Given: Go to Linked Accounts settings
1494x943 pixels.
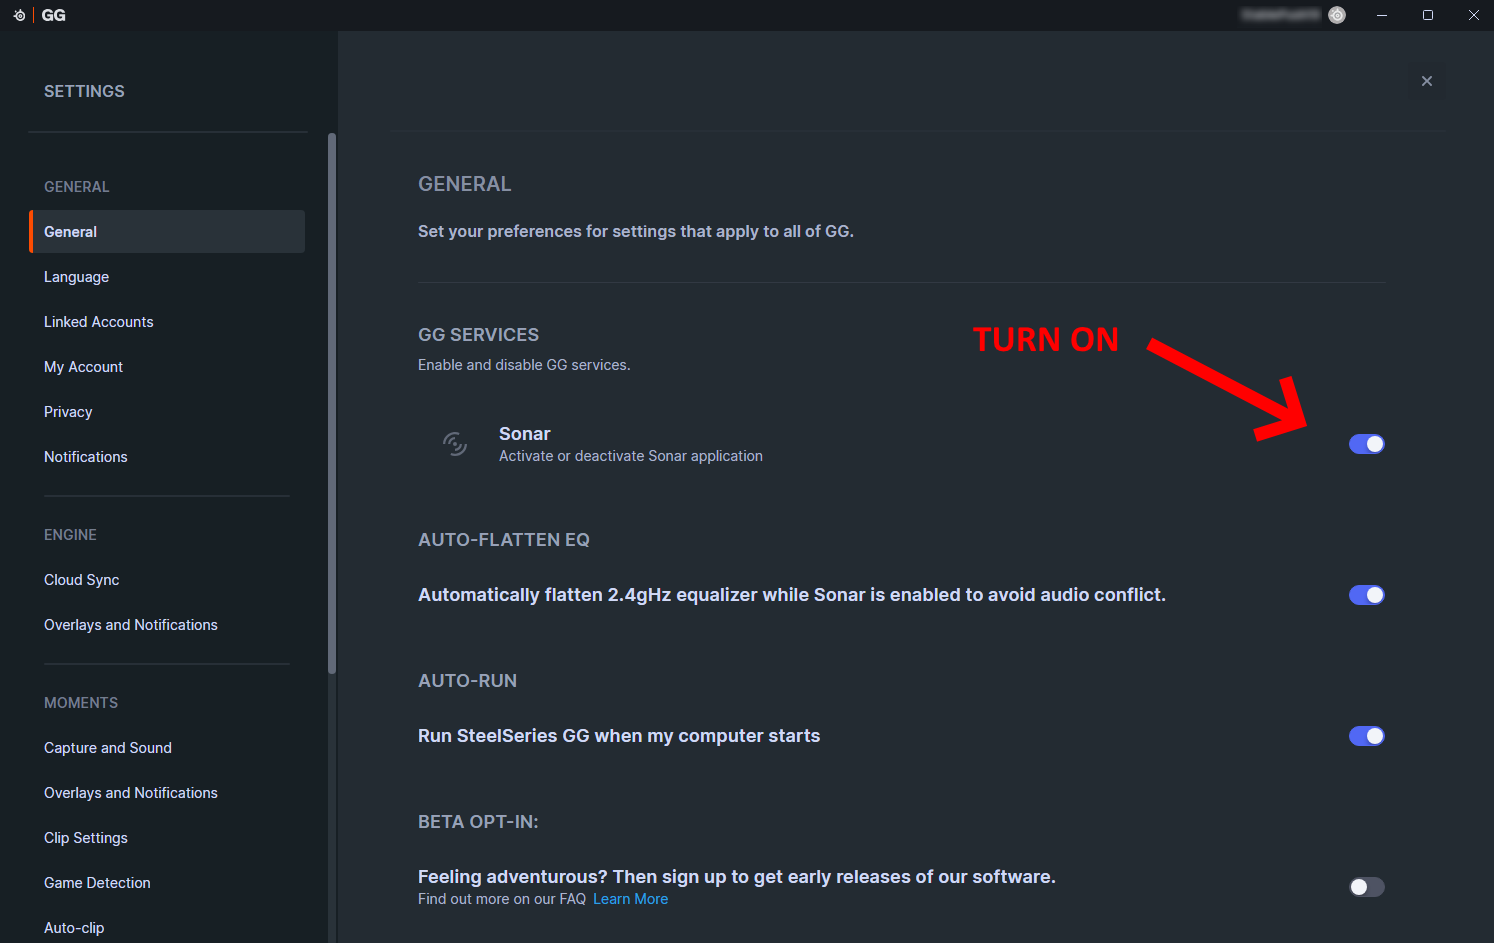Looking at the screenshot, I should (98, 322).
